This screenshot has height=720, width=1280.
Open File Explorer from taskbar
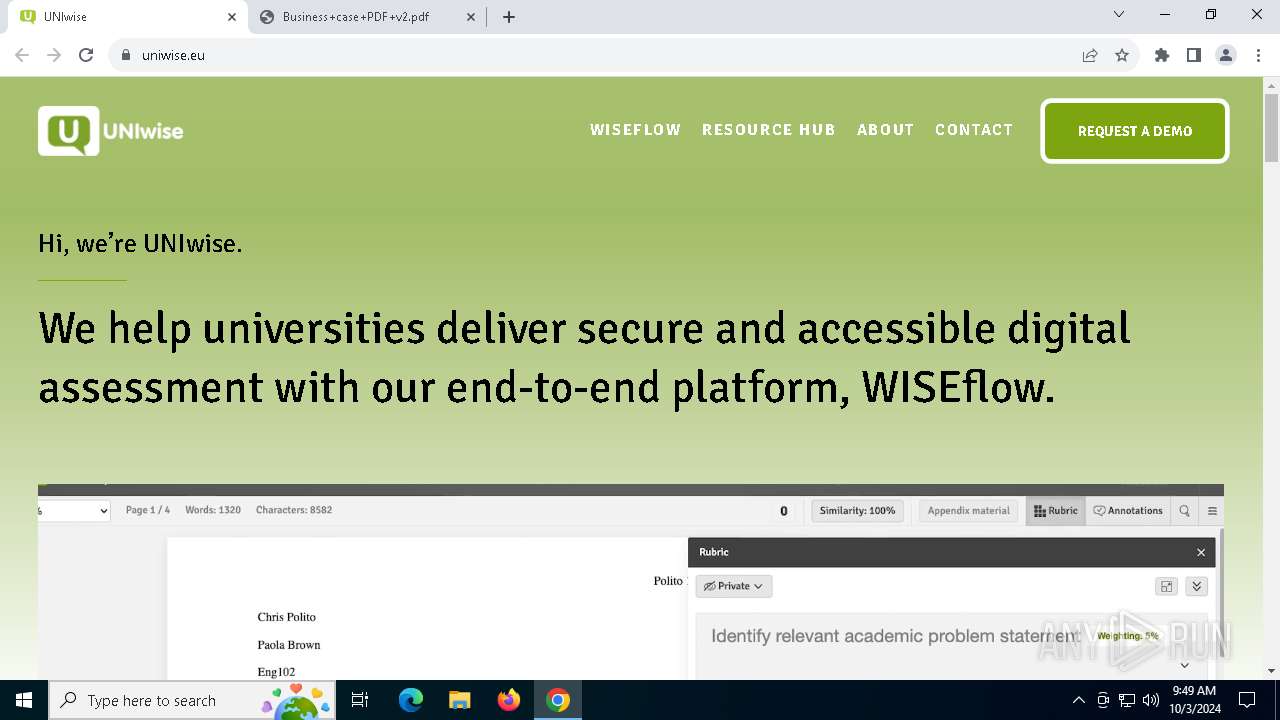pyautogui.click(x=460, y=700)
